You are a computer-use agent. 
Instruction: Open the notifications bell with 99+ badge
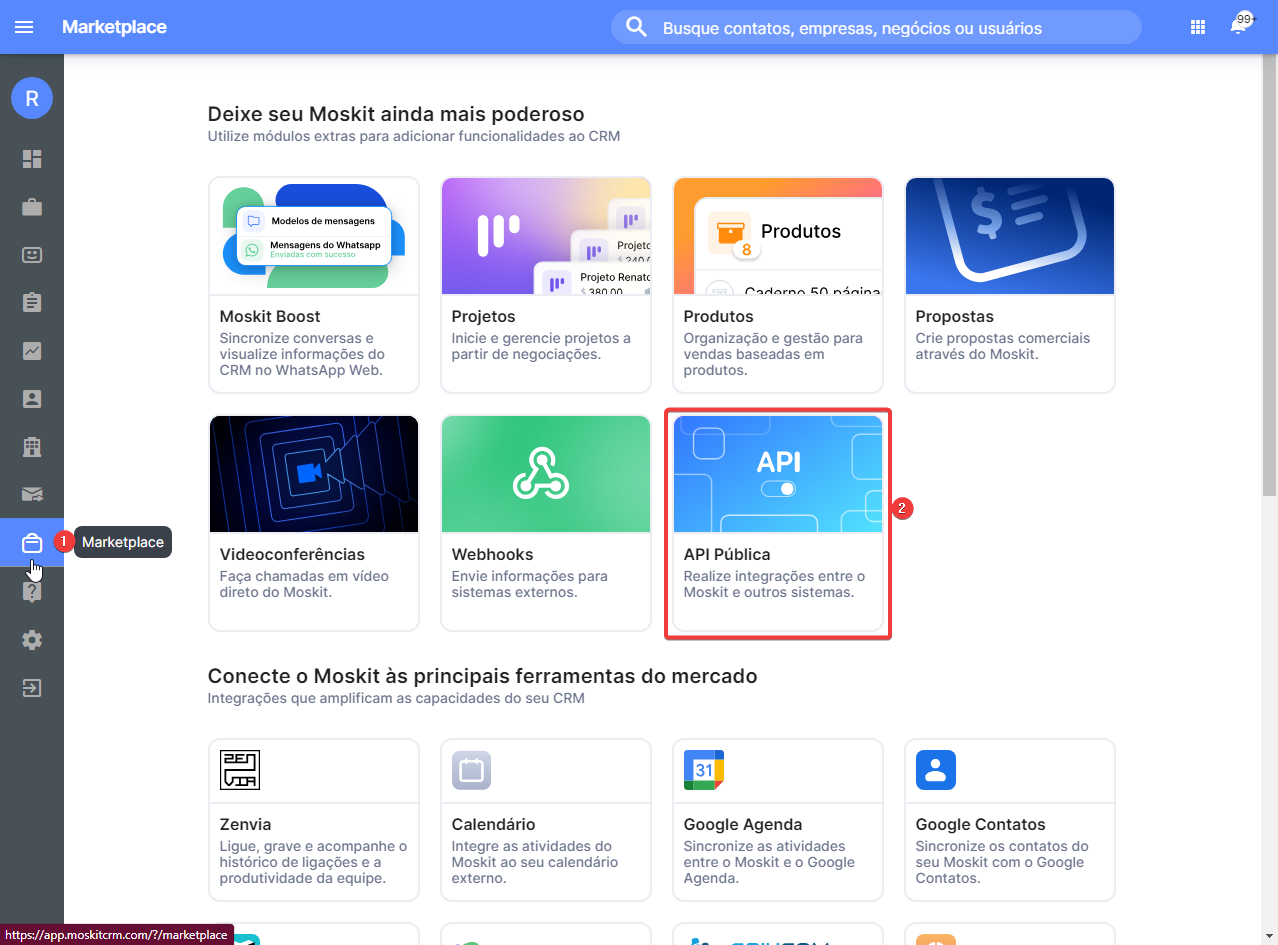pos(1239,27)
